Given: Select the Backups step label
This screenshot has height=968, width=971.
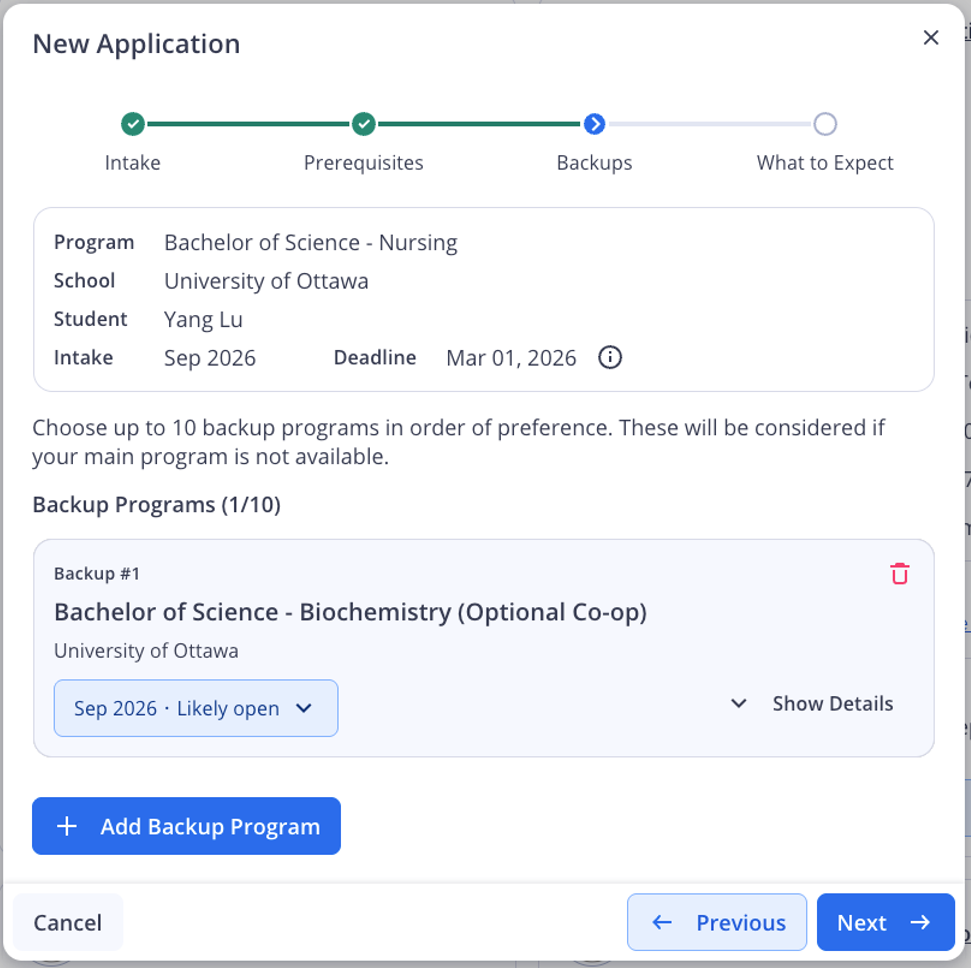Looking at the screenshot, I should (x=594, y=162).
